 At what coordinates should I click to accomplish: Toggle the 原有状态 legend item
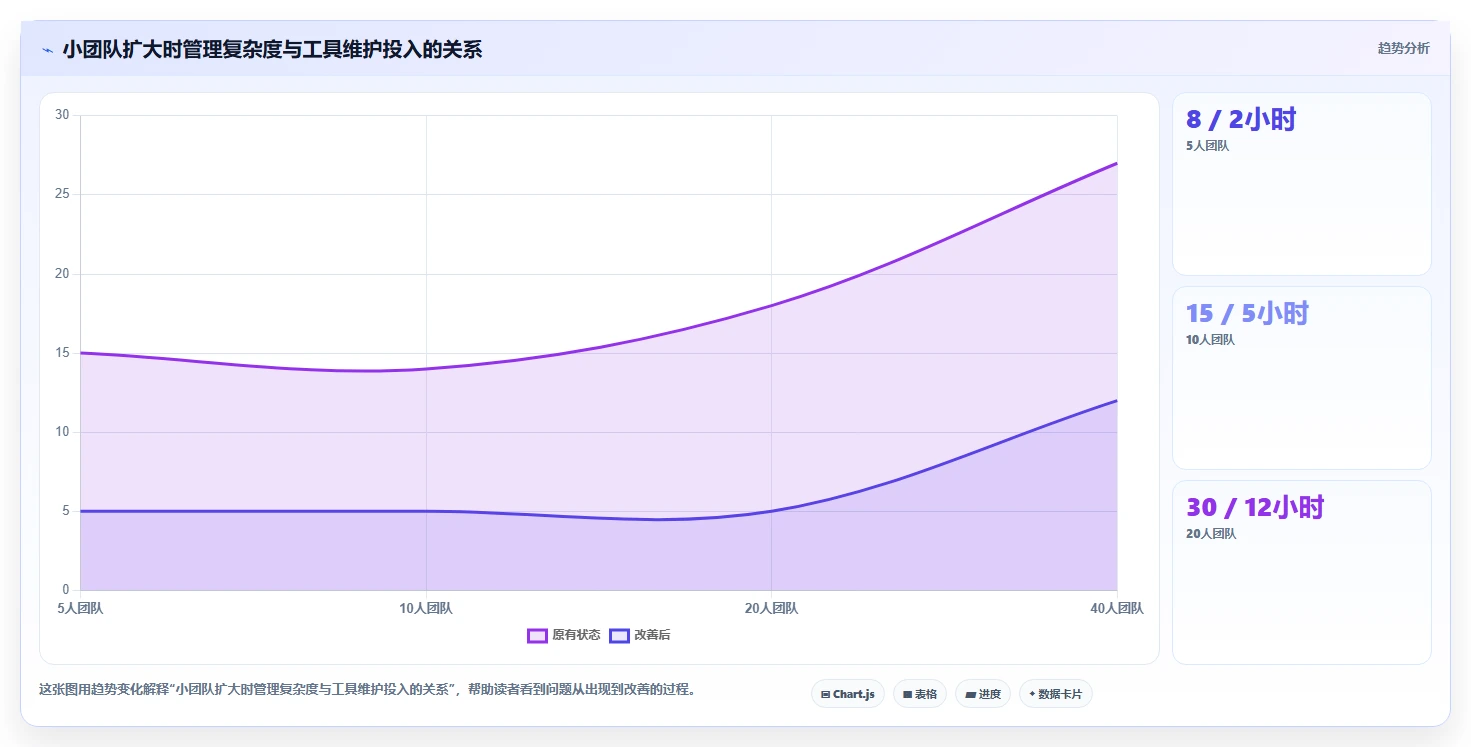(564, 635)
